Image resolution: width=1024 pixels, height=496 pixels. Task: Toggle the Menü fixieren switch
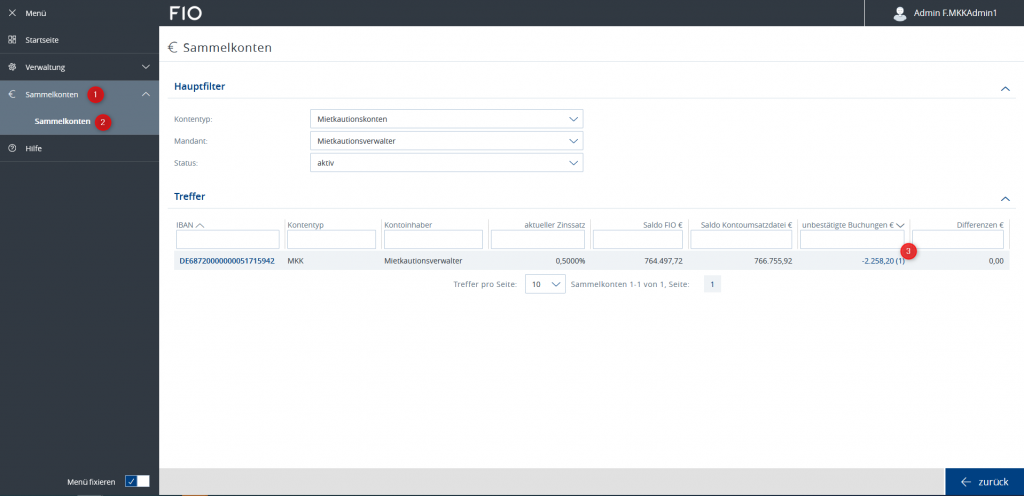point(137,481)
